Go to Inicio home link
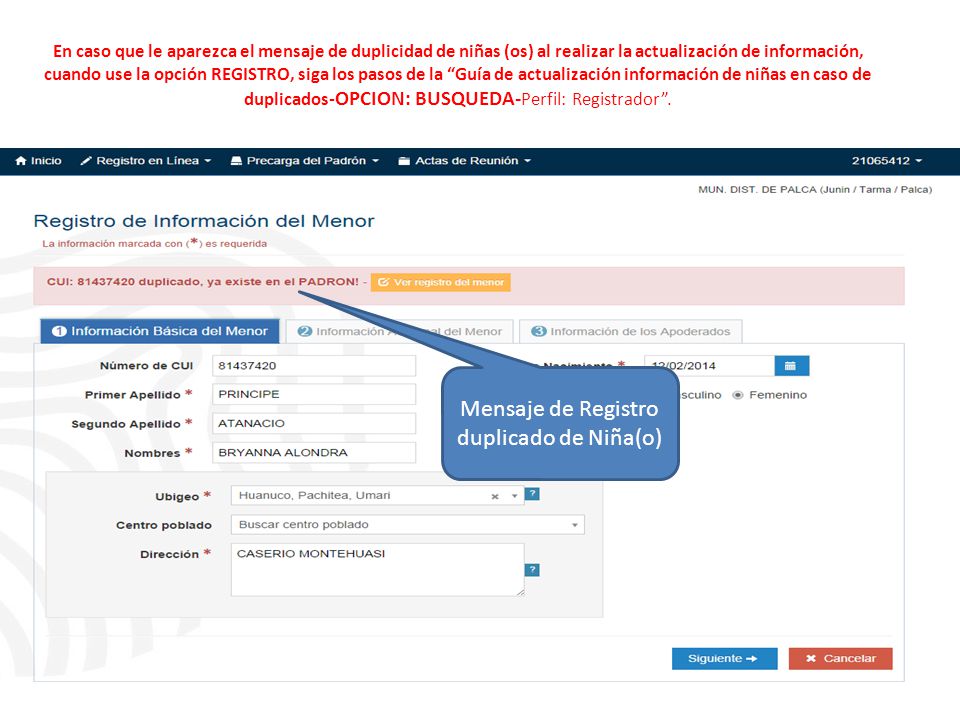 [39, 161]
